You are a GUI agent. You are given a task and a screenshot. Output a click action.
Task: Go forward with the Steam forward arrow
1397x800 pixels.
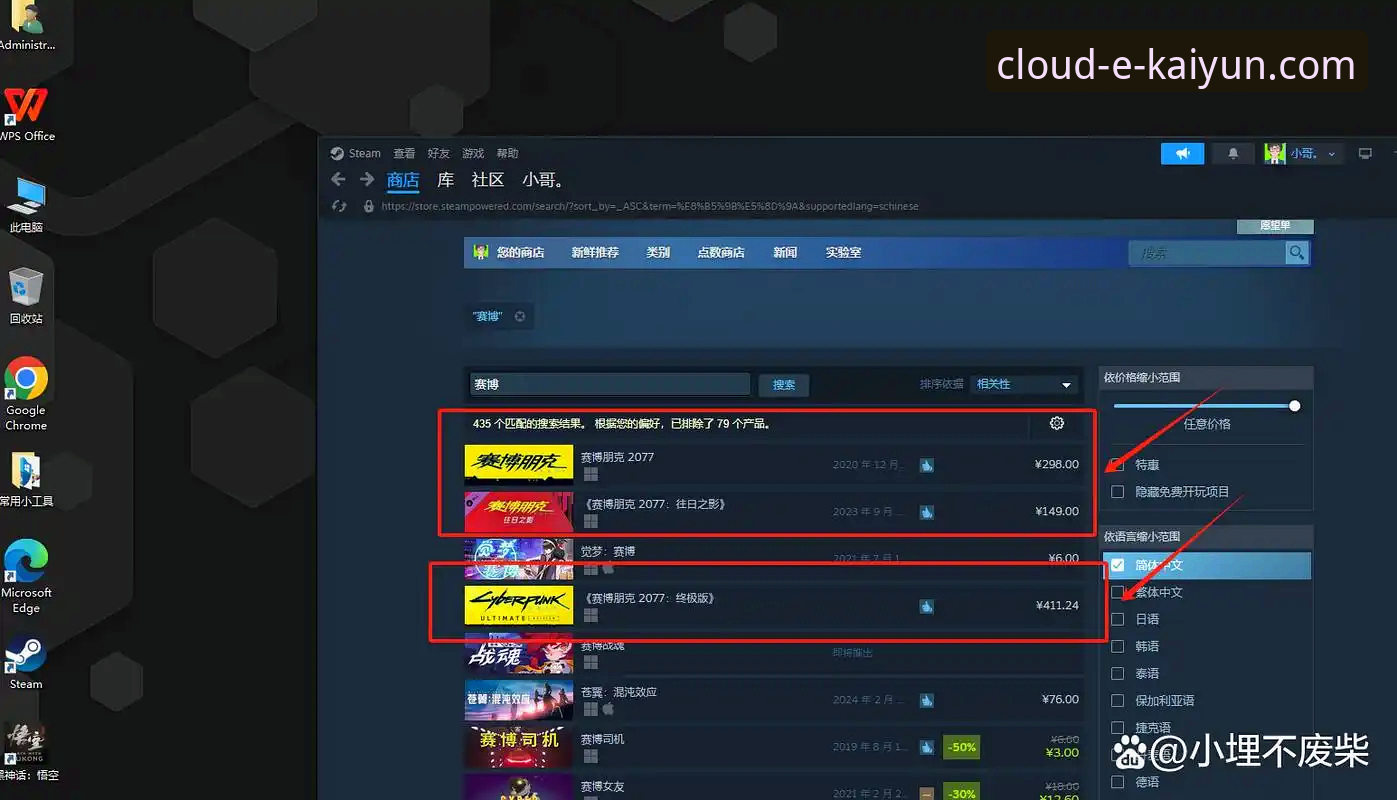coord(367,179)
